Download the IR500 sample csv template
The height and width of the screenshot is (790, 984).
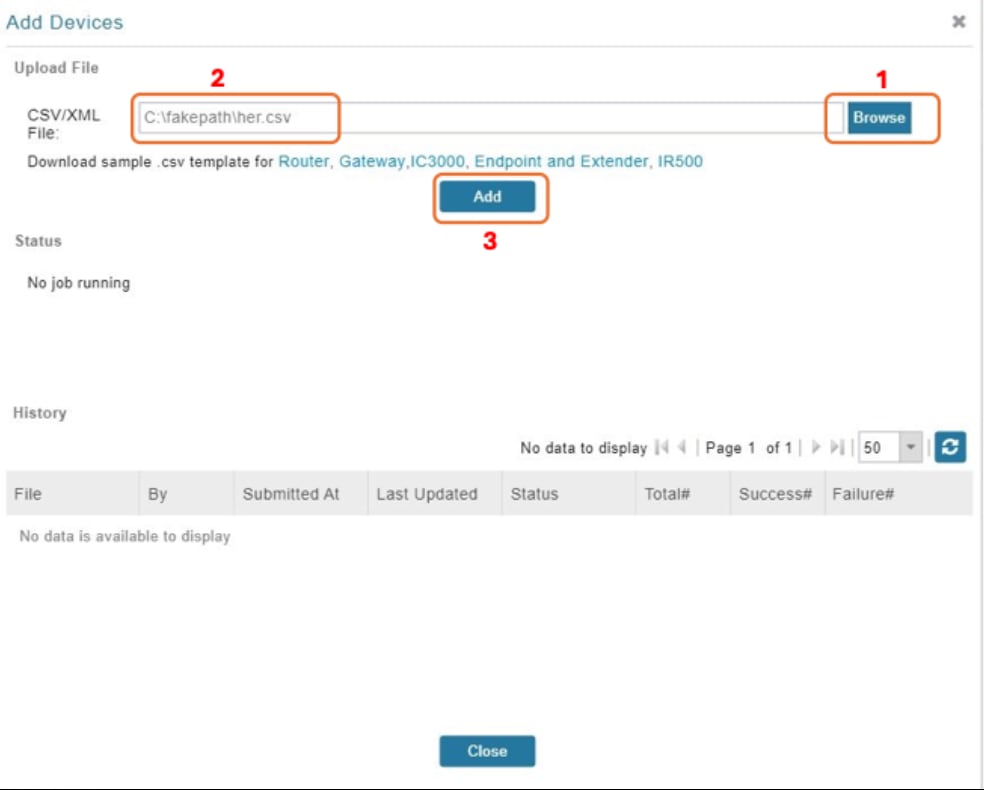tap(680, 161)
